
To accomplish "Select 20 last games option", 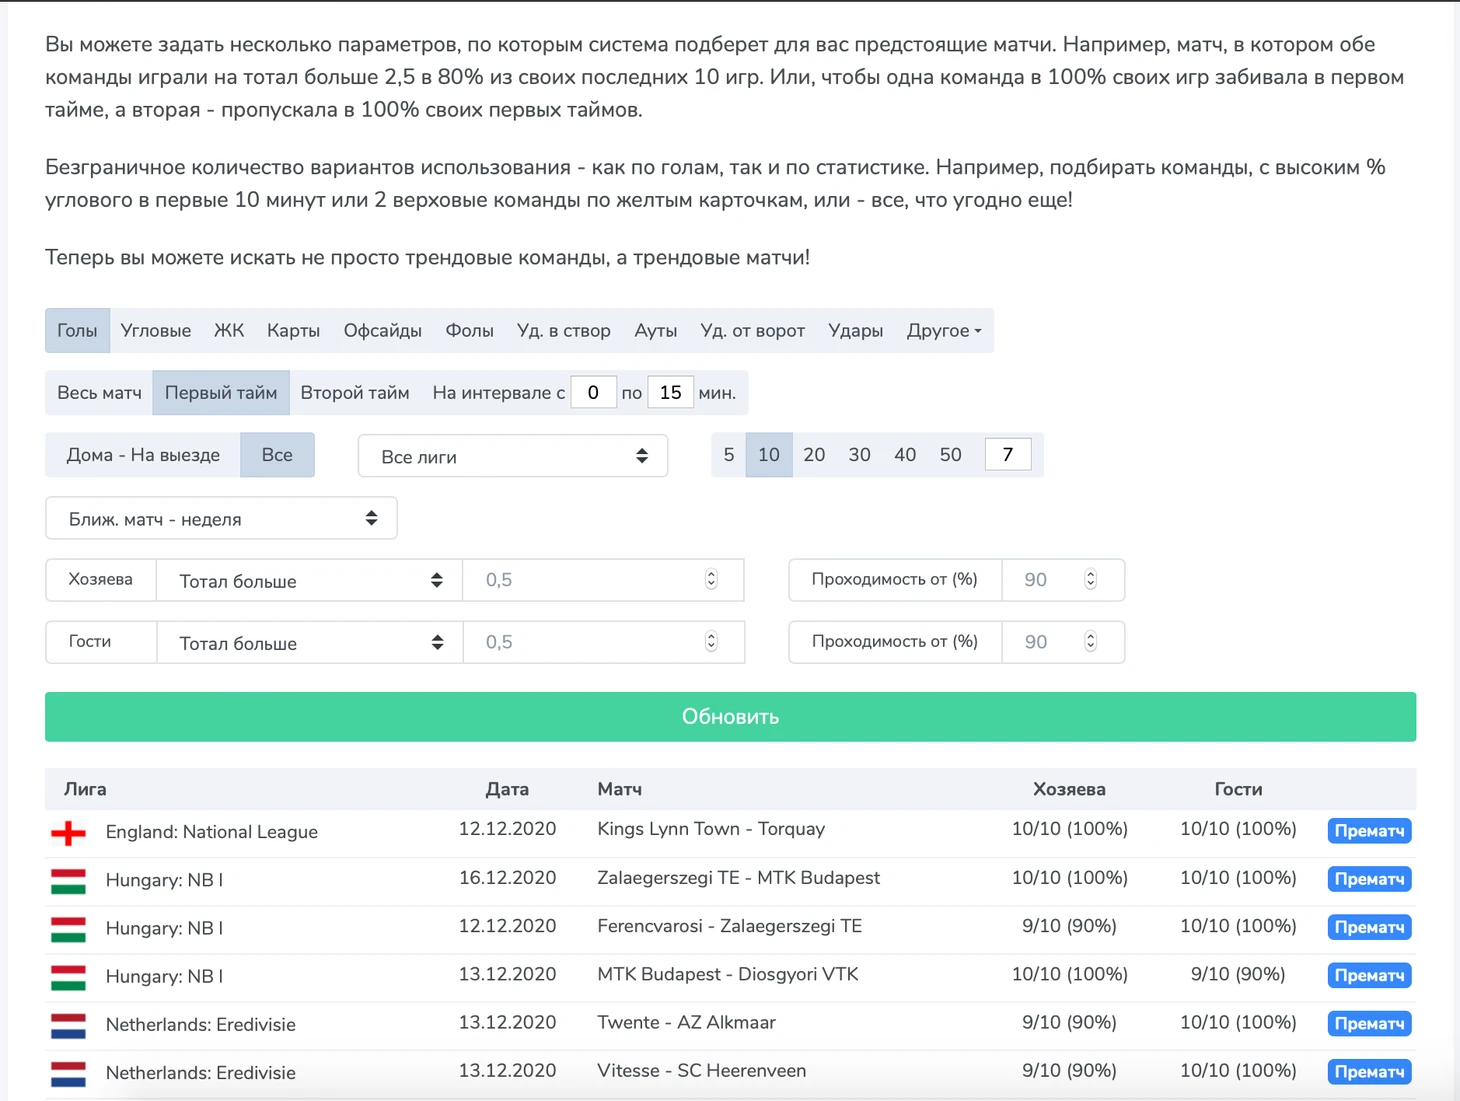I will point(814,455).
